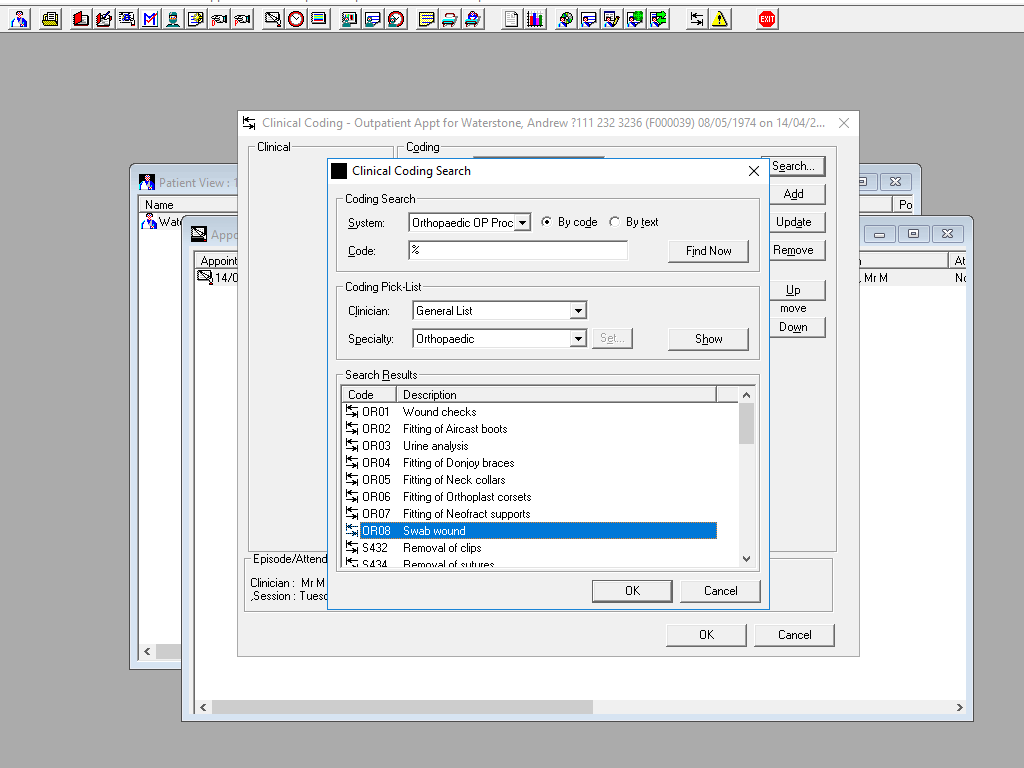
Task: Select OR04 Fitting of Donjoy braces
Action: (530, 463)
